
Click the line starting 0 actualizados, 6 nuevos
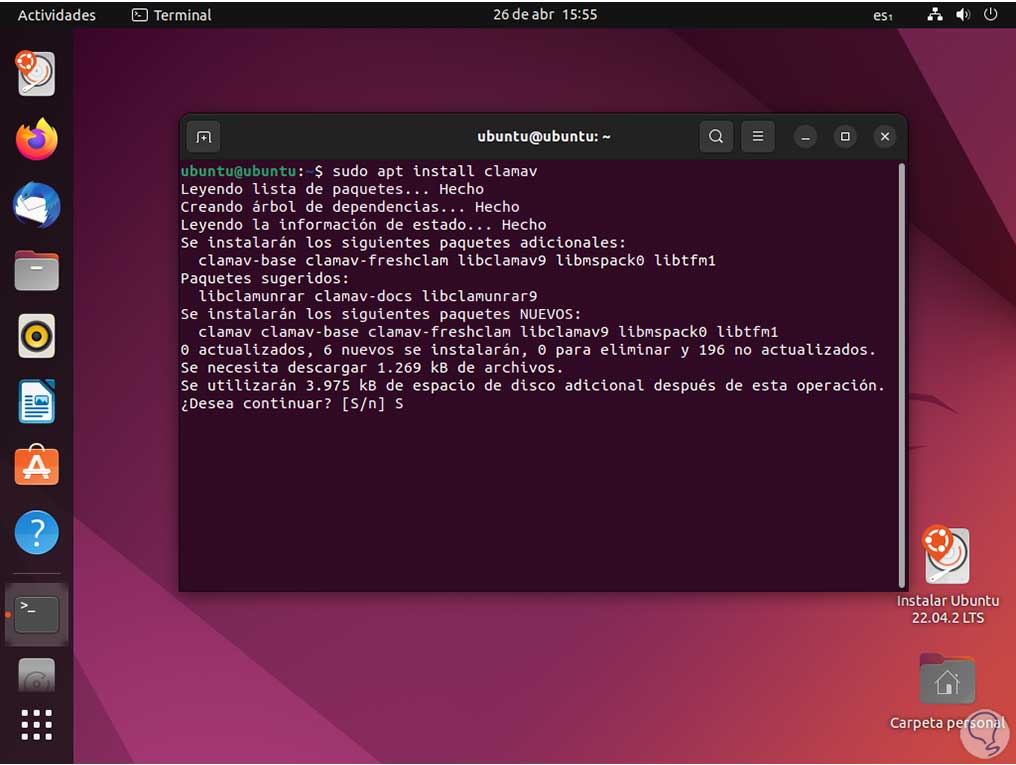tap(528, 350)
